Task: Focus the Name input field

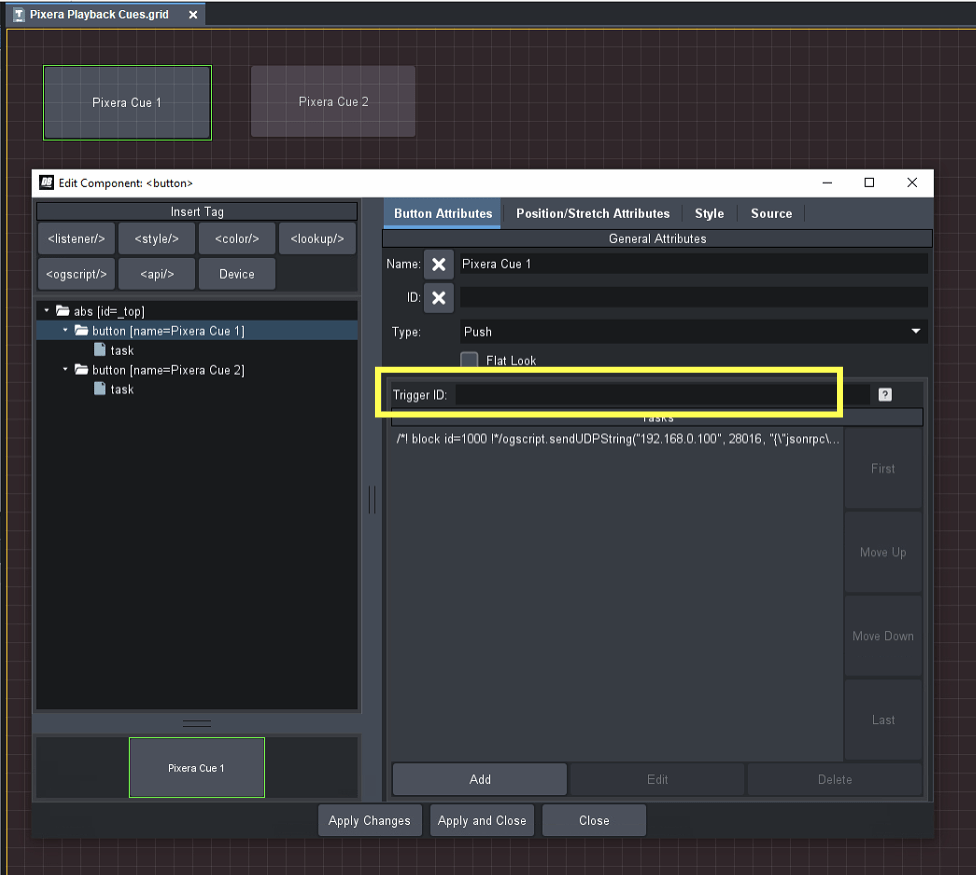Action: pyautogui.click(x=693, y=264)
